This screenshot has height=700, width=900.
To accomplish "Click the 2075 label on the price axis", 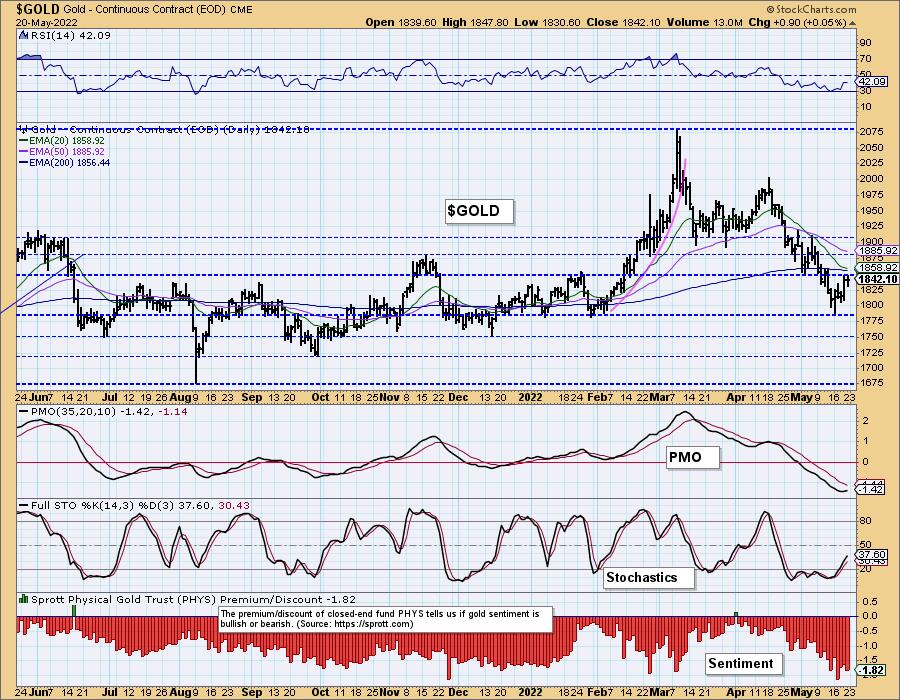I will point(871,131).
